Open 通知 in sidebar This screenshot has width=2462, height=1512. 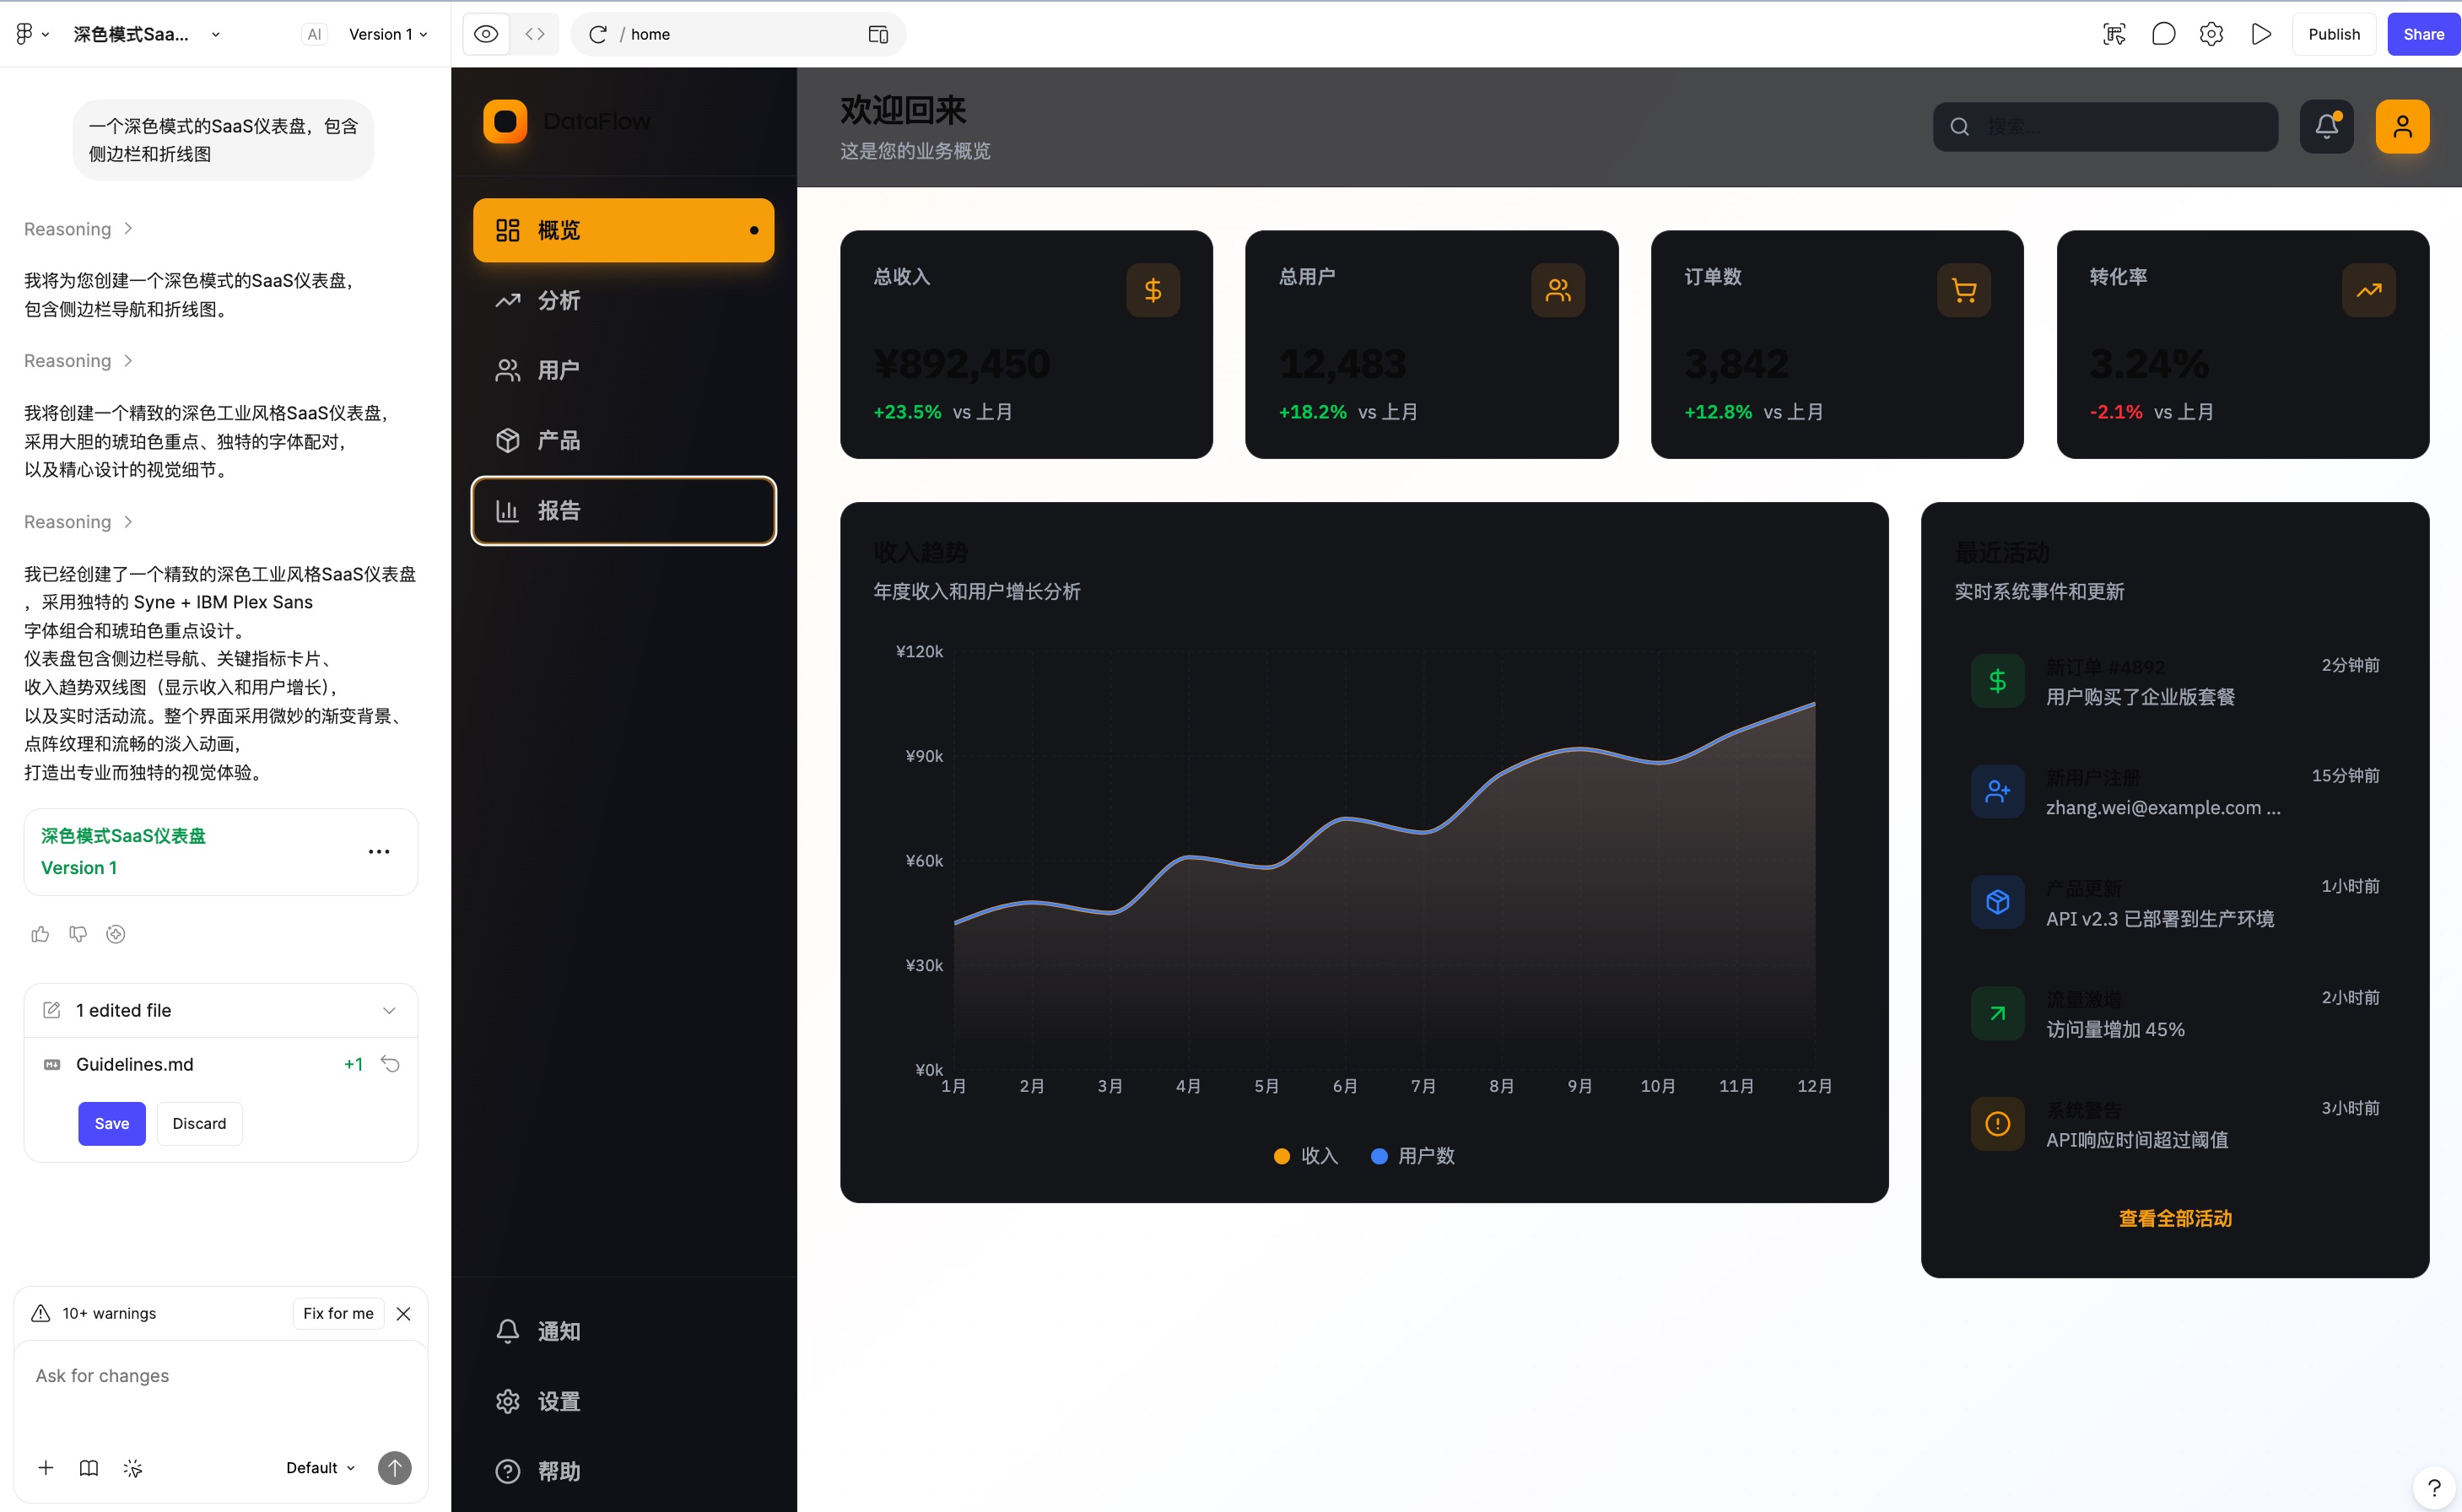pos(623,1330)
